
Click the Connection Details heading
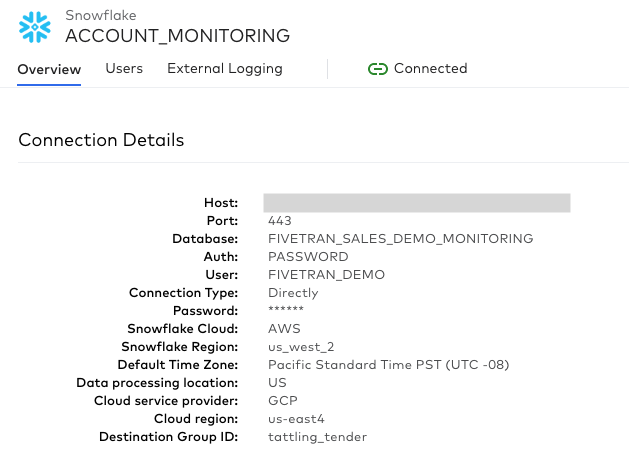[x=101, y=140]
